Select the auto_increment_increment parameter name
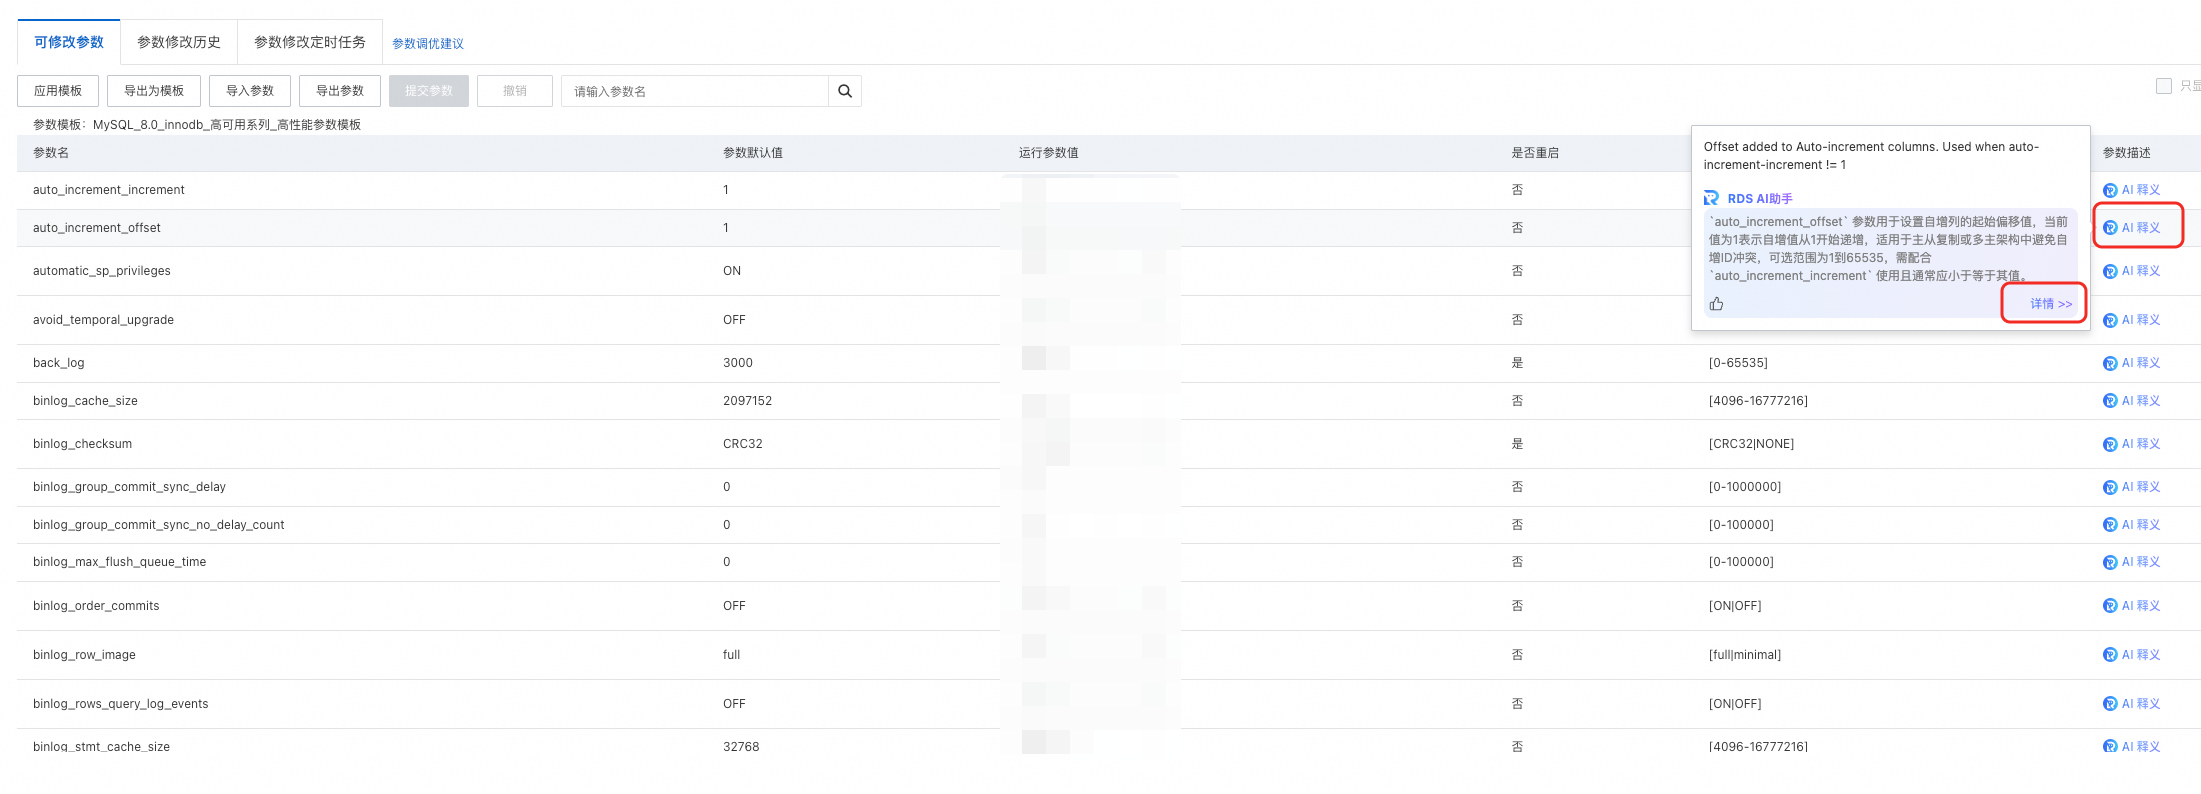 109,190
